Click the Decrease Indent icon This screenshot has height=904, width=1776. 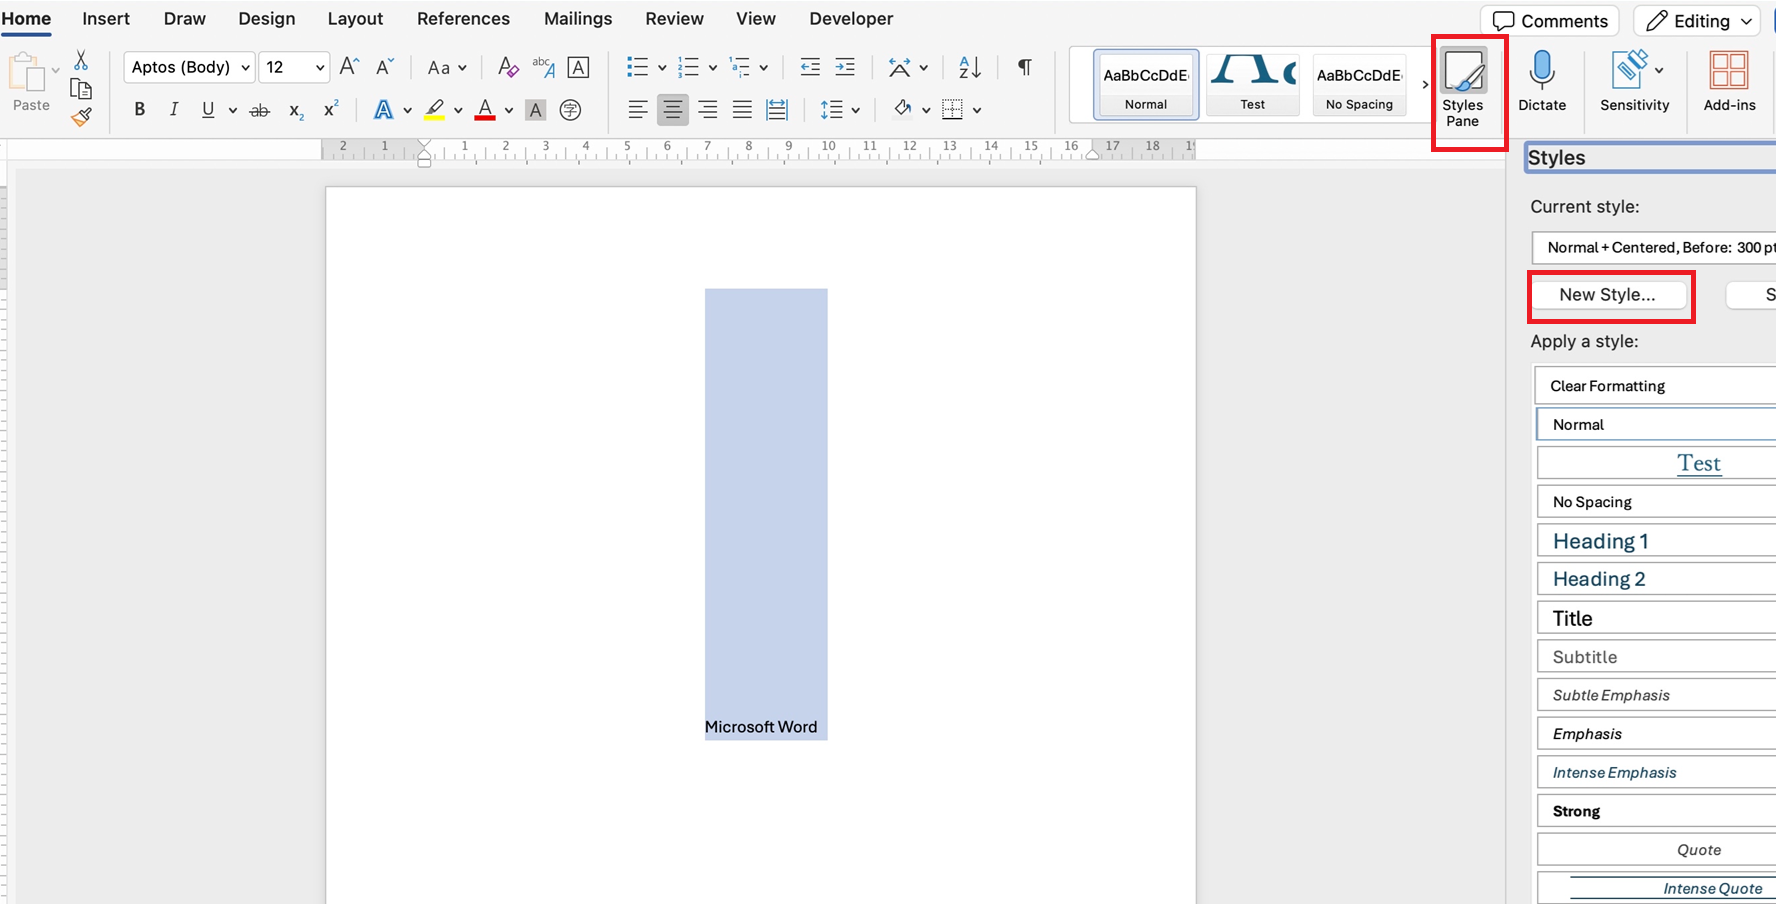[810, 67]
